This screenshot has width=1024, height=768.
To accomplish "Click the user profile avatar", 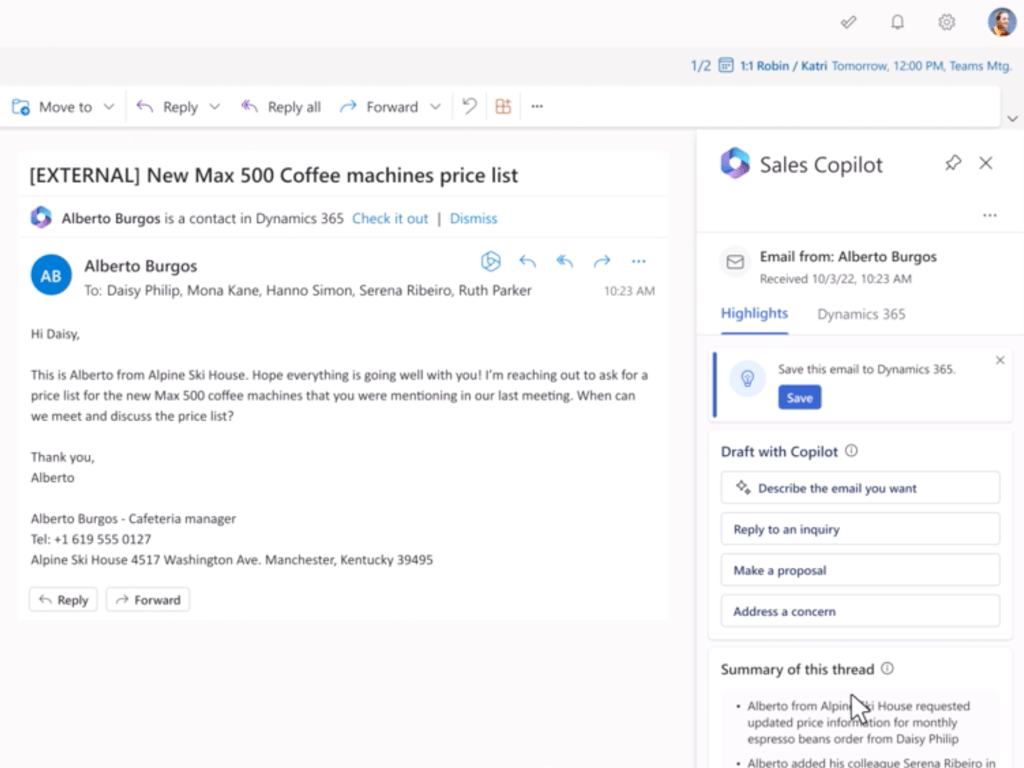I will tap(1001, 22).
